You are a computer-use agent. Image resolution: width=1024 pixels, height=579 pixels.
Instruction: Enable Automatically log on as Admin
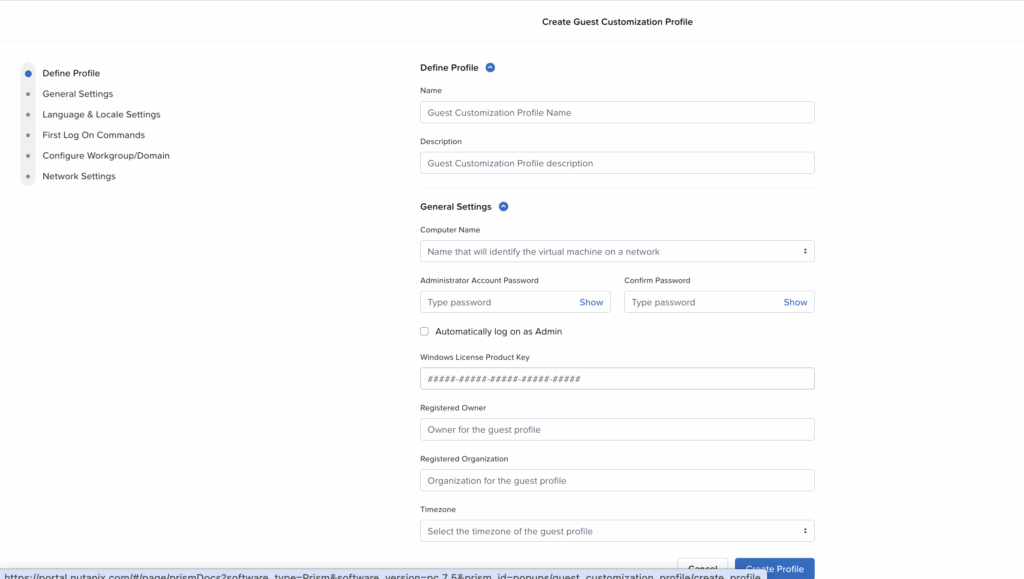click(424, 331)
